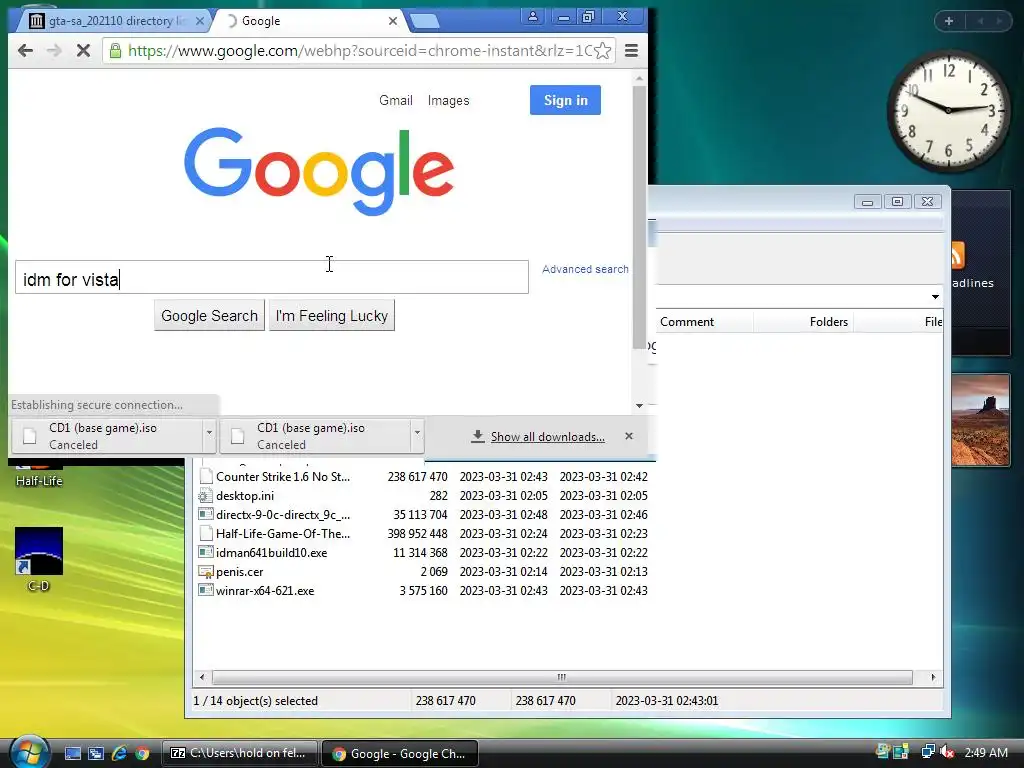Click the Chrome page vertical scrollbar
This screenshot has height=768, width=1024.
639,219
